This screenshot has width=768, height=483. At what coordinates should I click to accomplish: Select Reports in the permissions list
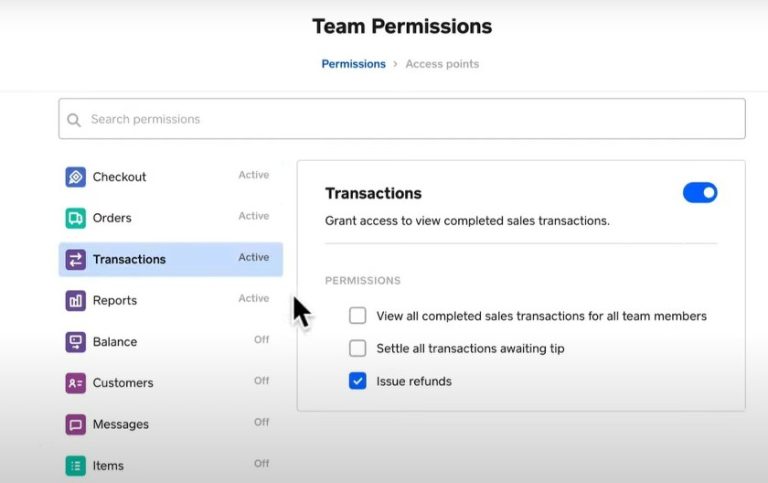(x=115, y=301)
